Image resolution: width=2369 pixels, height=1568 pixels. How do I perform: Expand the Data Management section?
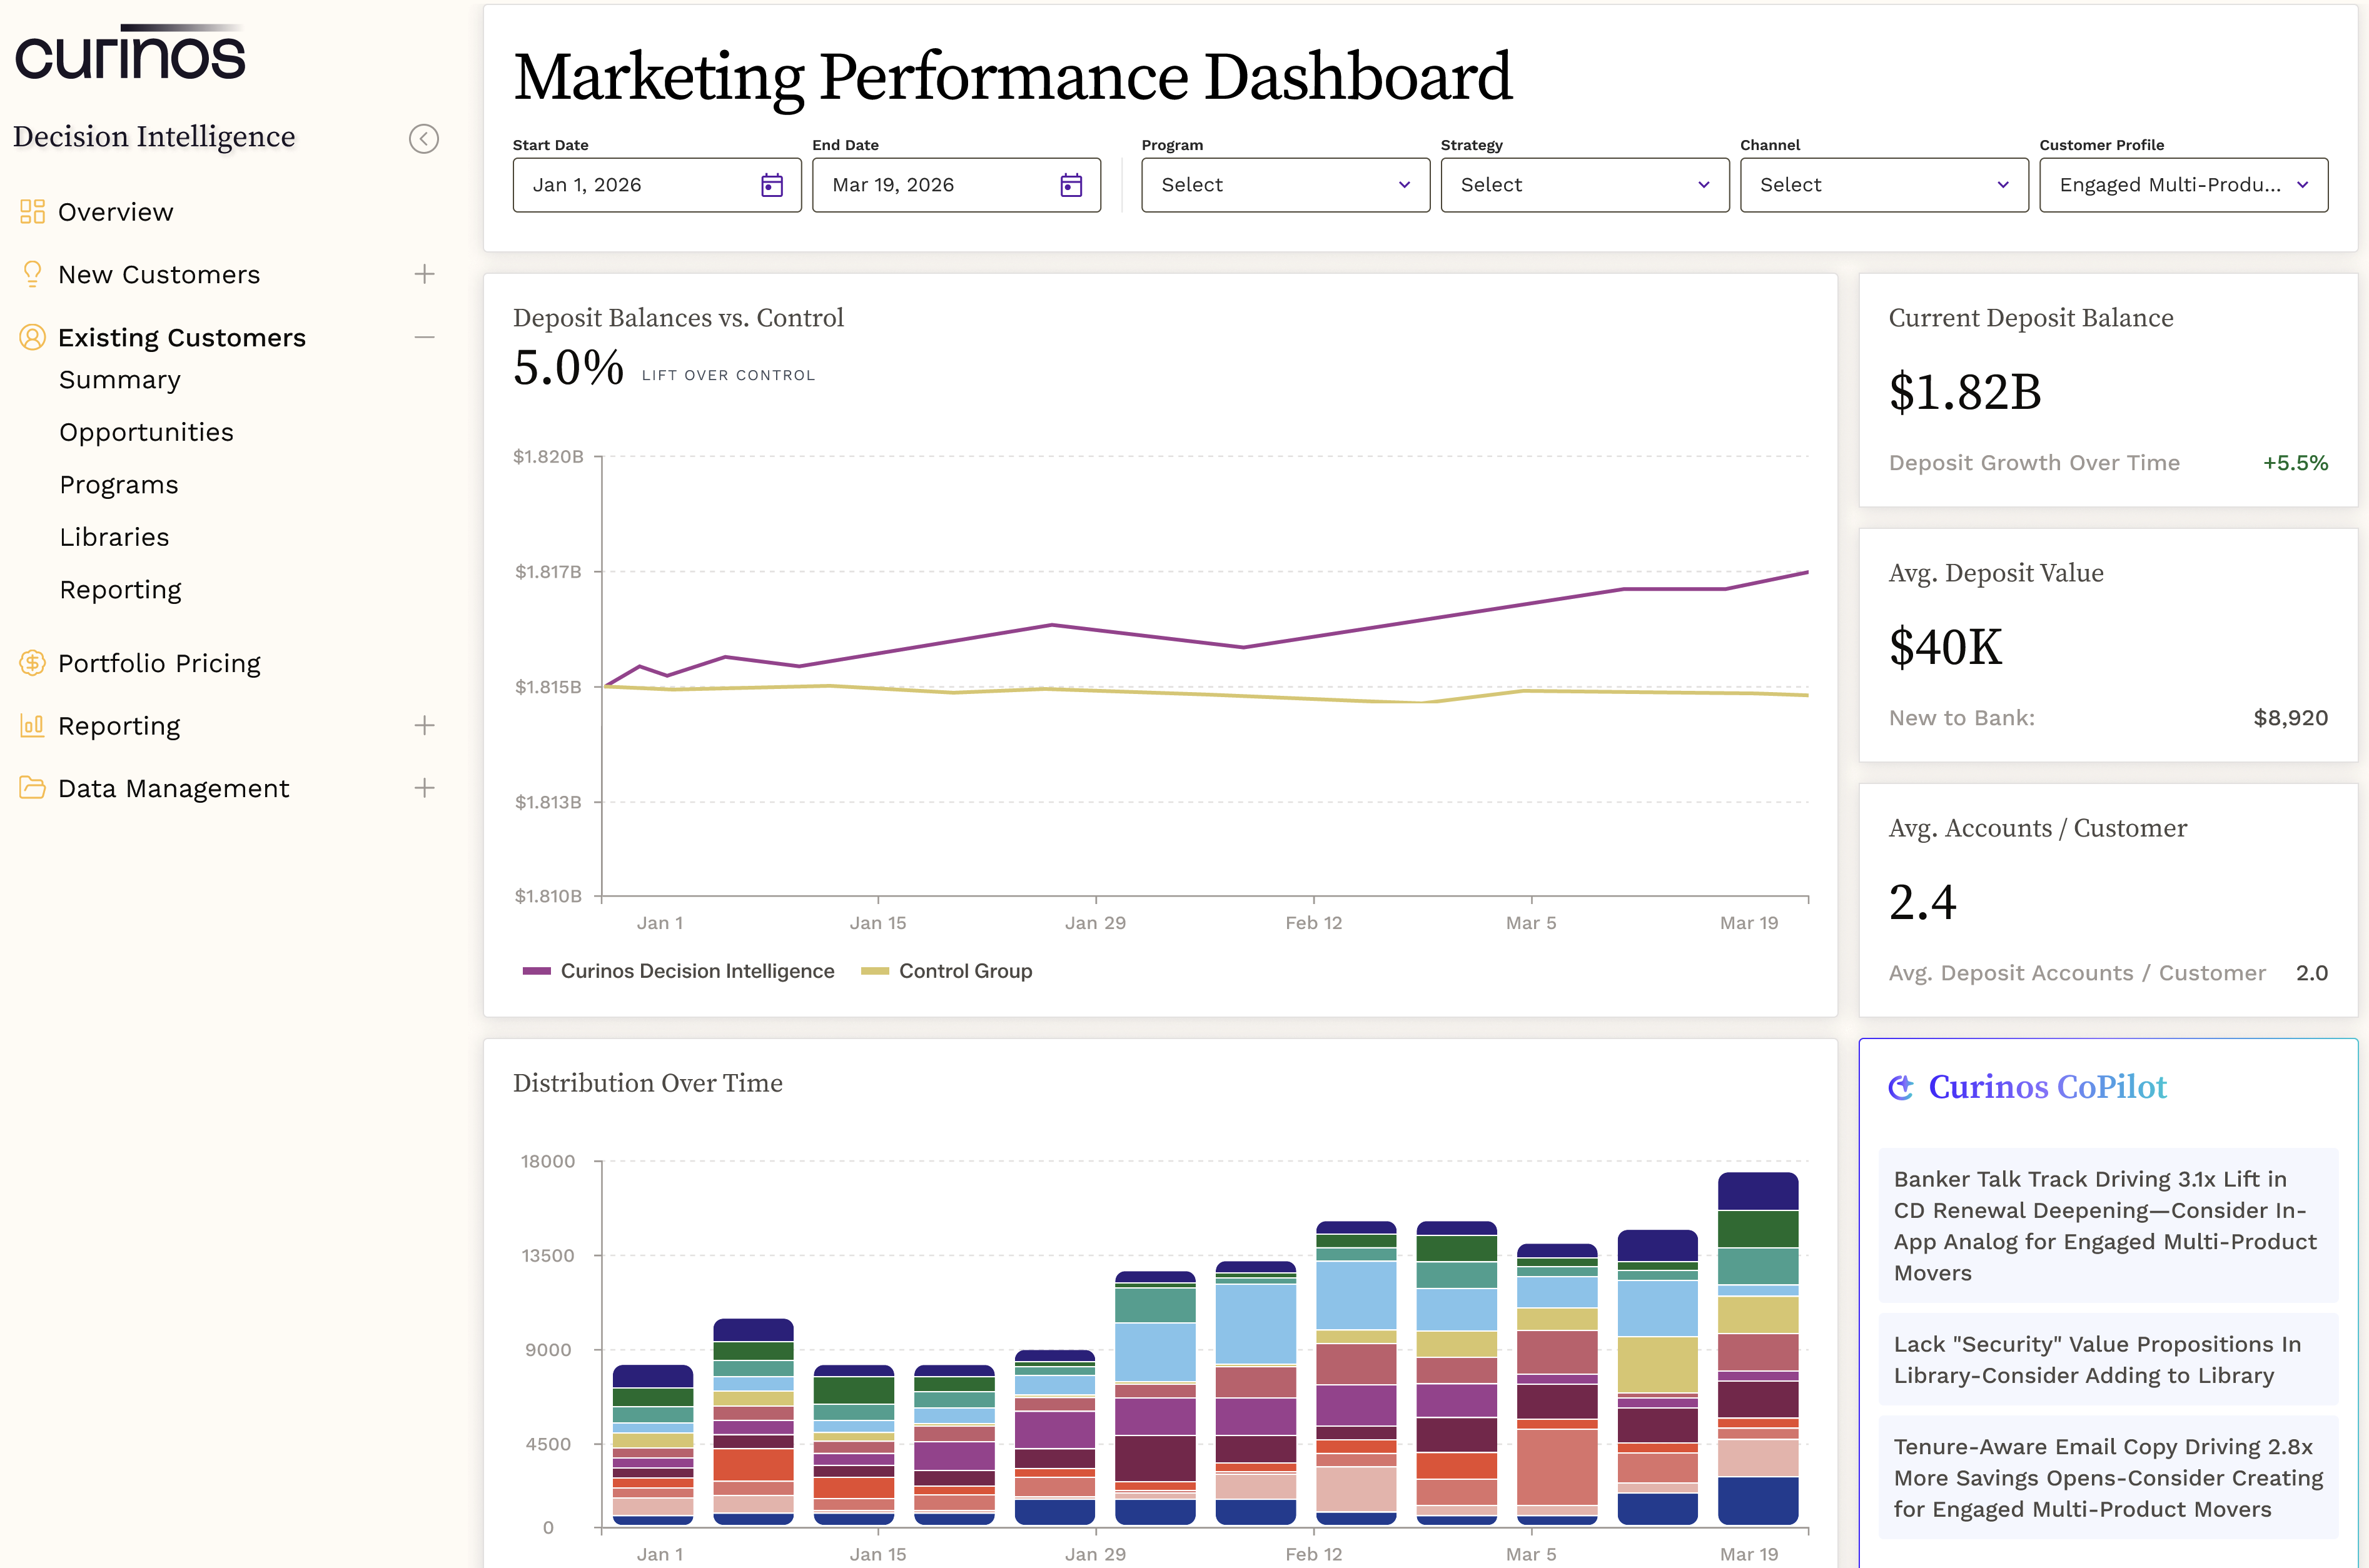coord(424,788)
